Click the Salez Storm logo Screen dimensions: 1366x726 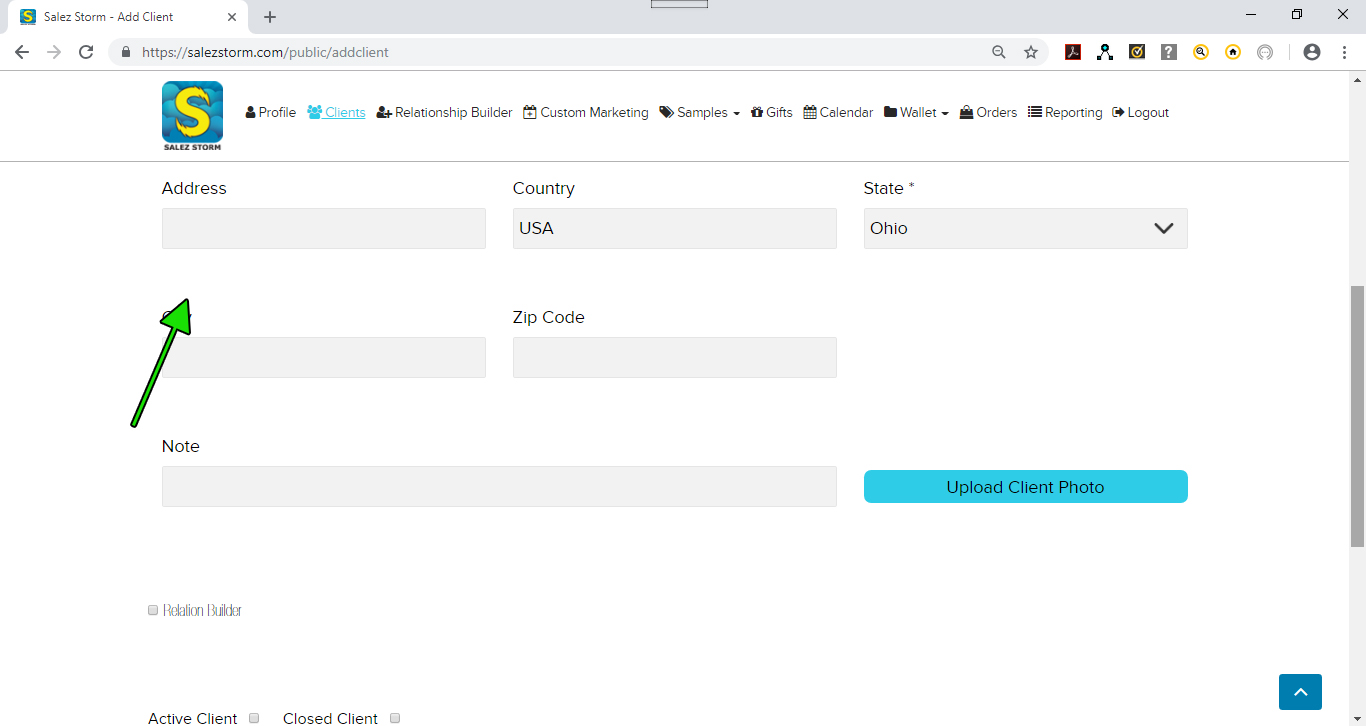coord(192,116)
